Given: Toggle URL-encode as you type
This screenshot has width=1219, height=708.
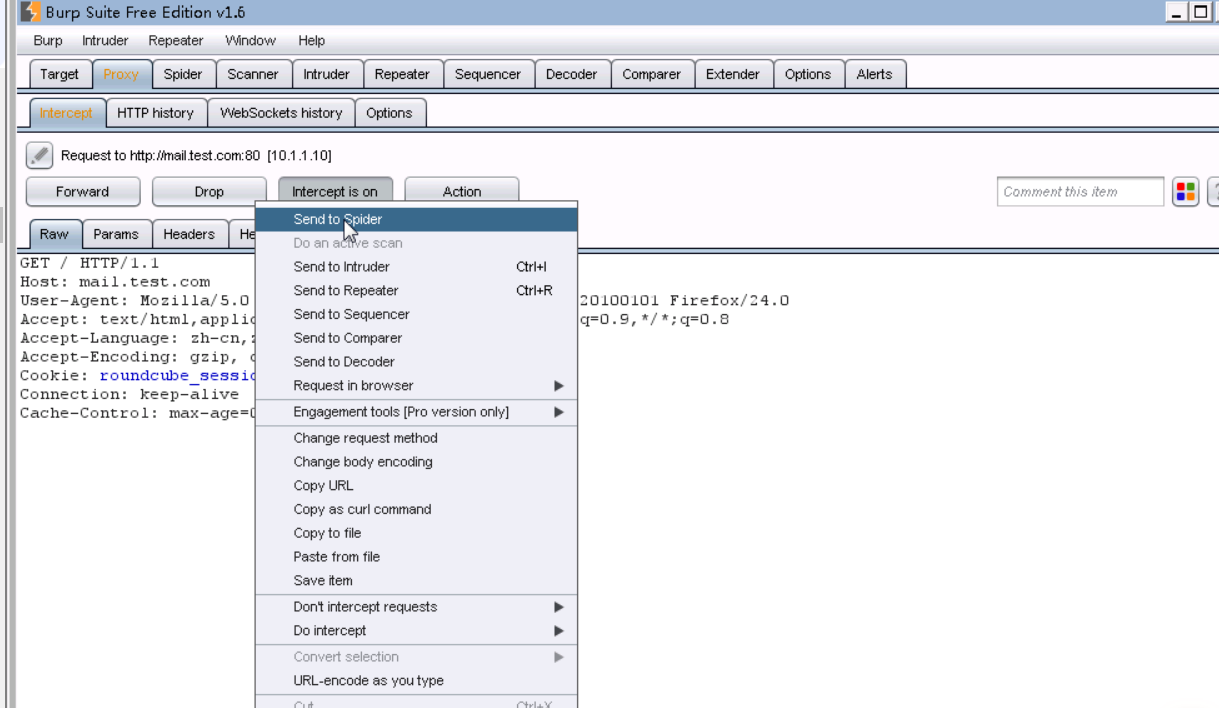Looking at the screenshot, I should pos(416,681).
